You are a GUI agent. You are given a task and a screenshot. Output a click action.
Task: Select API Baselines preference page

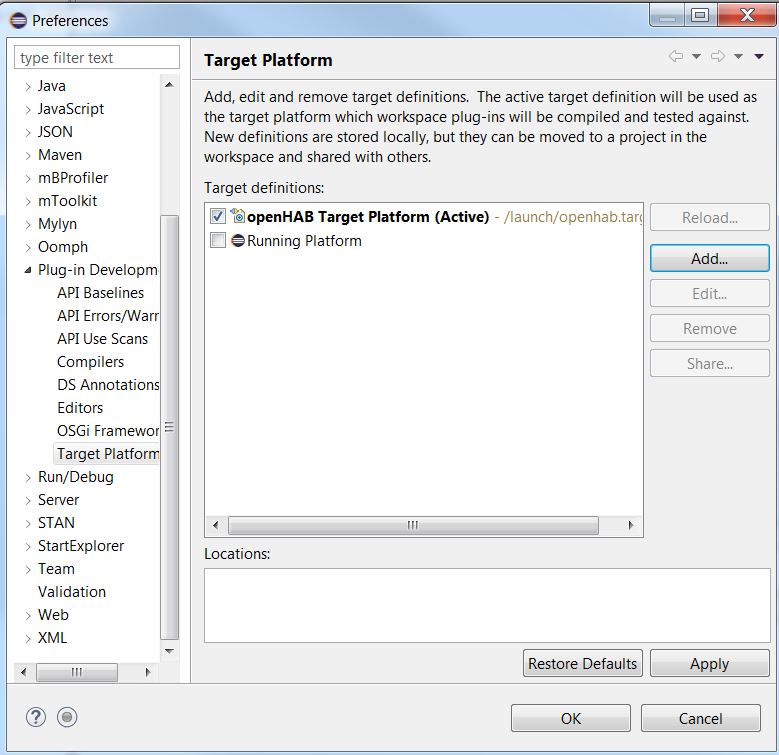pyautogui.click(x=100, y=293)
